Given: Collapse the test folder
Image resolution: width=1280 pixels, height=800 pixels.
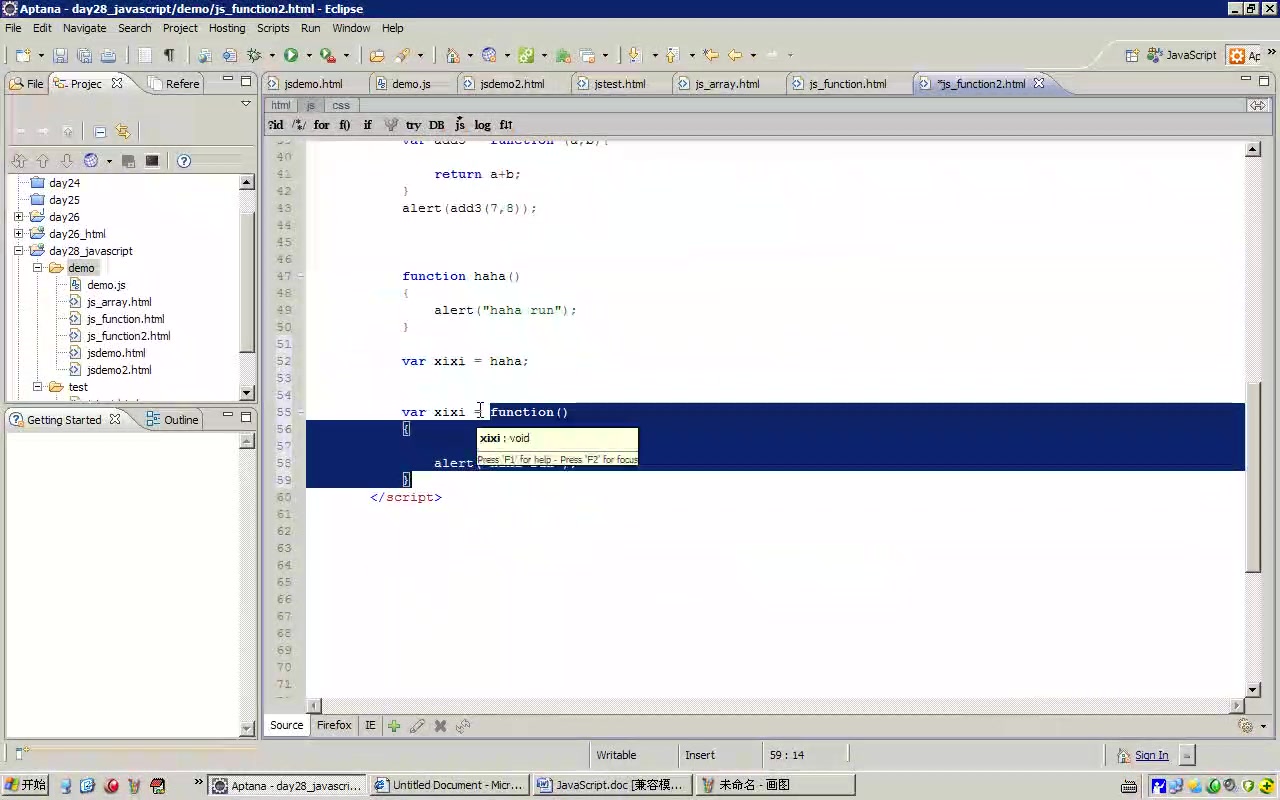Looking at the screenshot, I should click(x=38, y=387).
